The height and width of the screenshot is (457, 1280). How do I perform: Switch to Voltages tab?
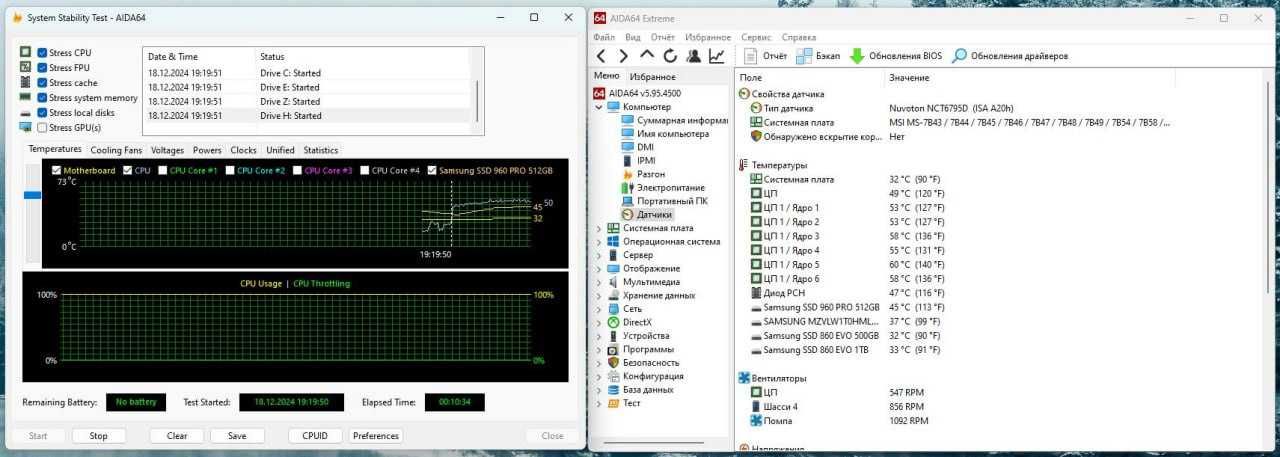click(x=167, y=150)
